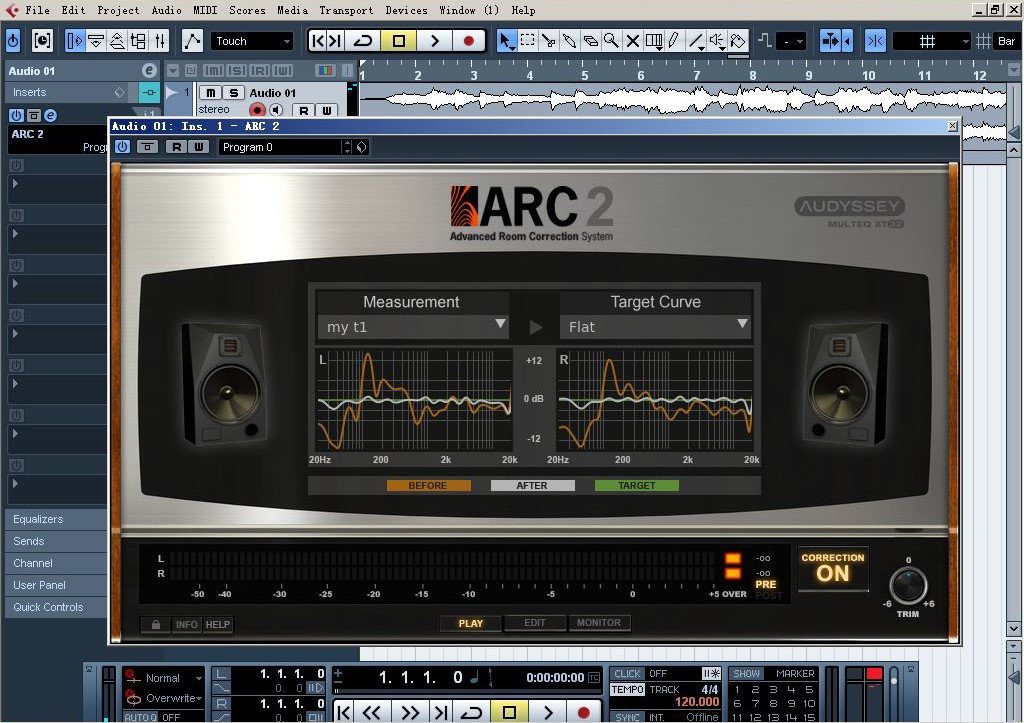1024x723 pixels.
Task: Click the tempo value 120.000
Action: [697, 702]
